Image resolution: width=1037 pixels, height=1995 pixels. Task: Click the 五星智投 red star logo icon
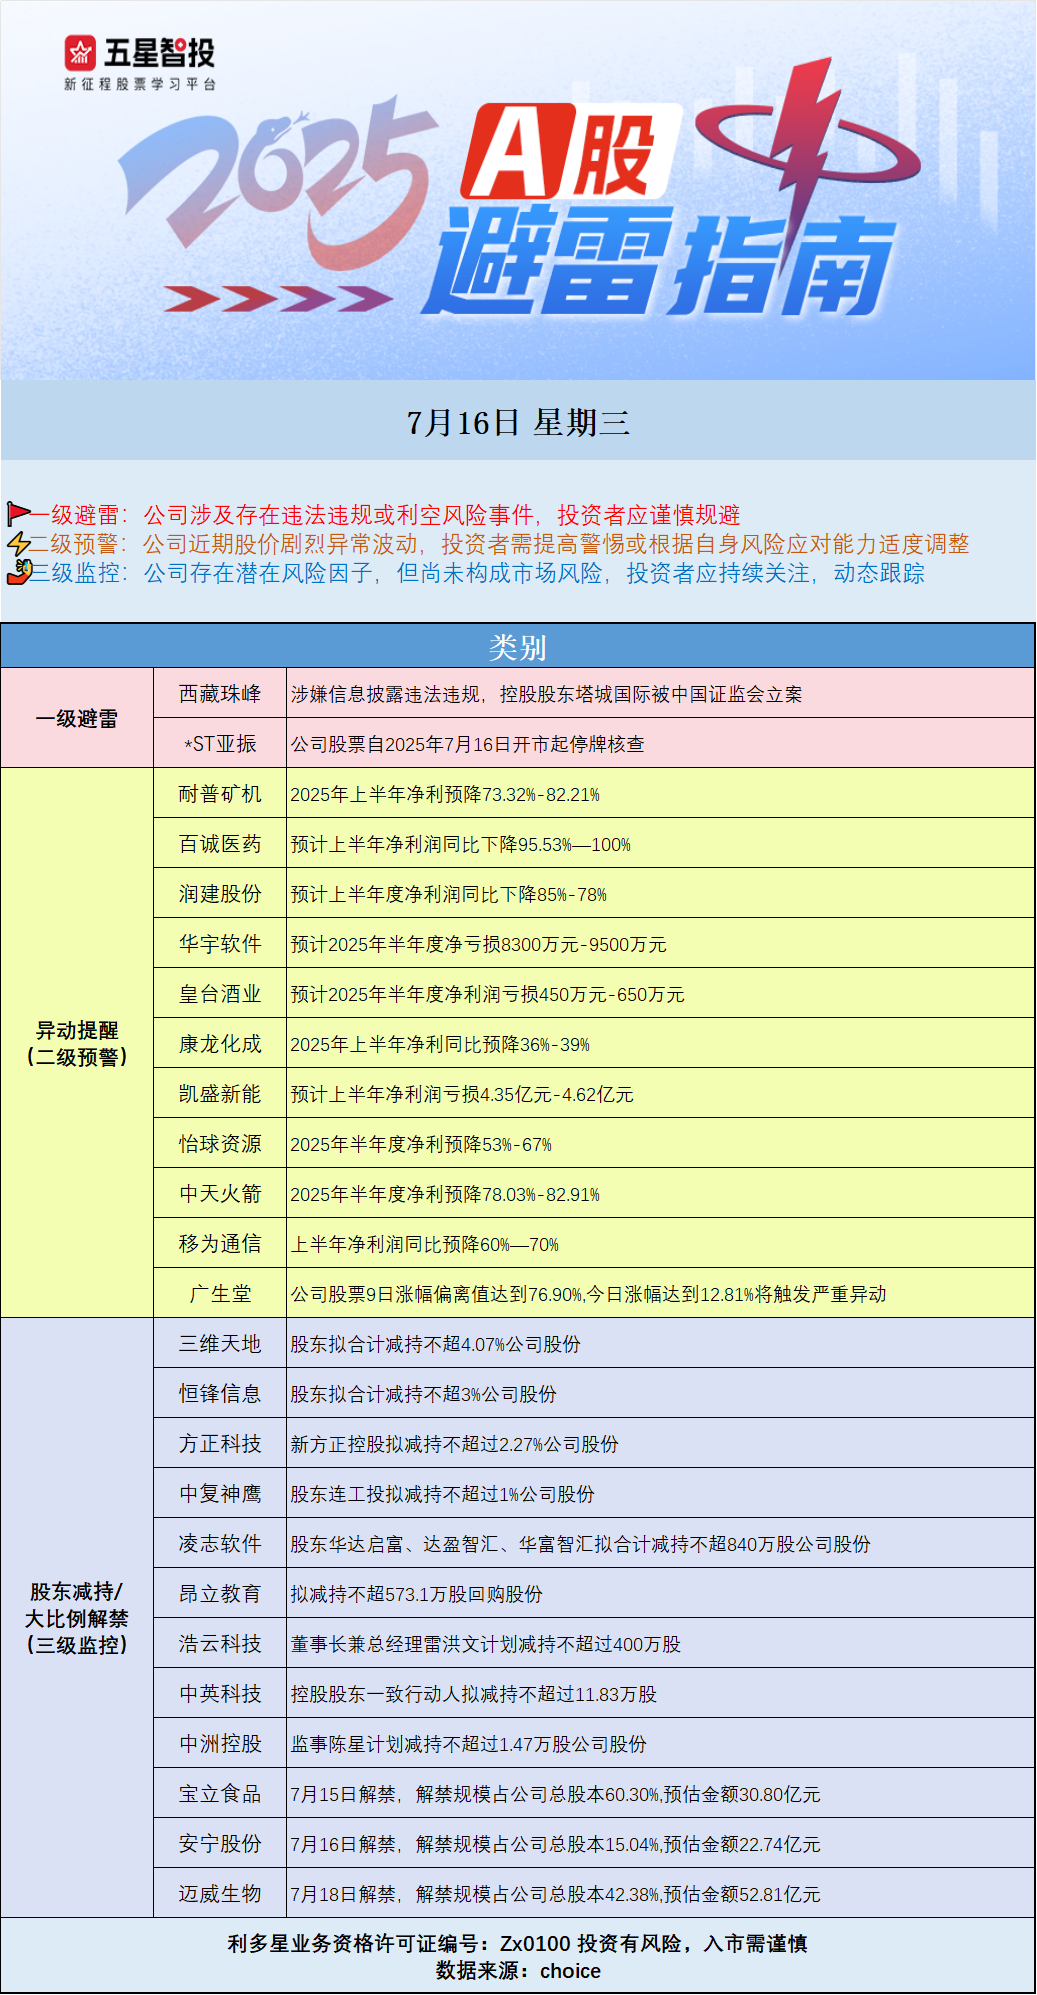[x=81, y=53]
